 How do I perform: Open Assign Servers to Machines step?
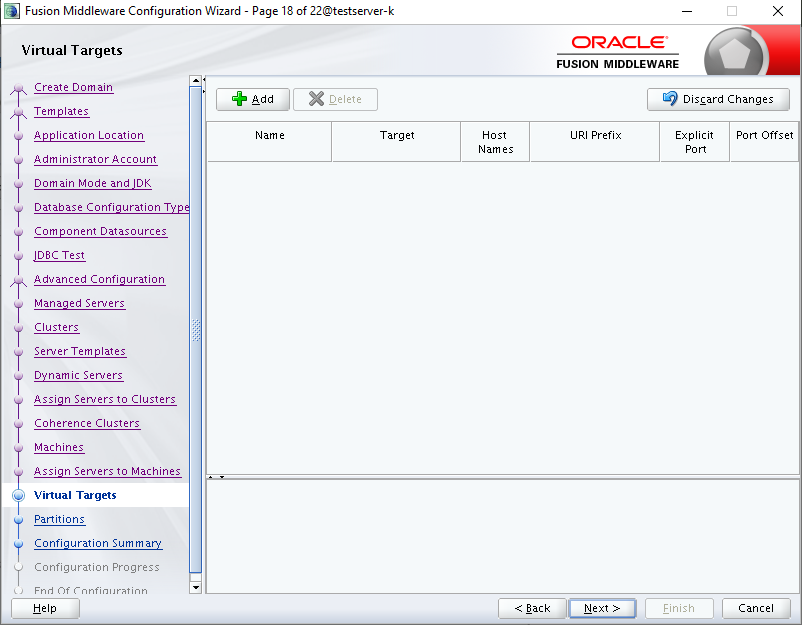tap(107, 472)
